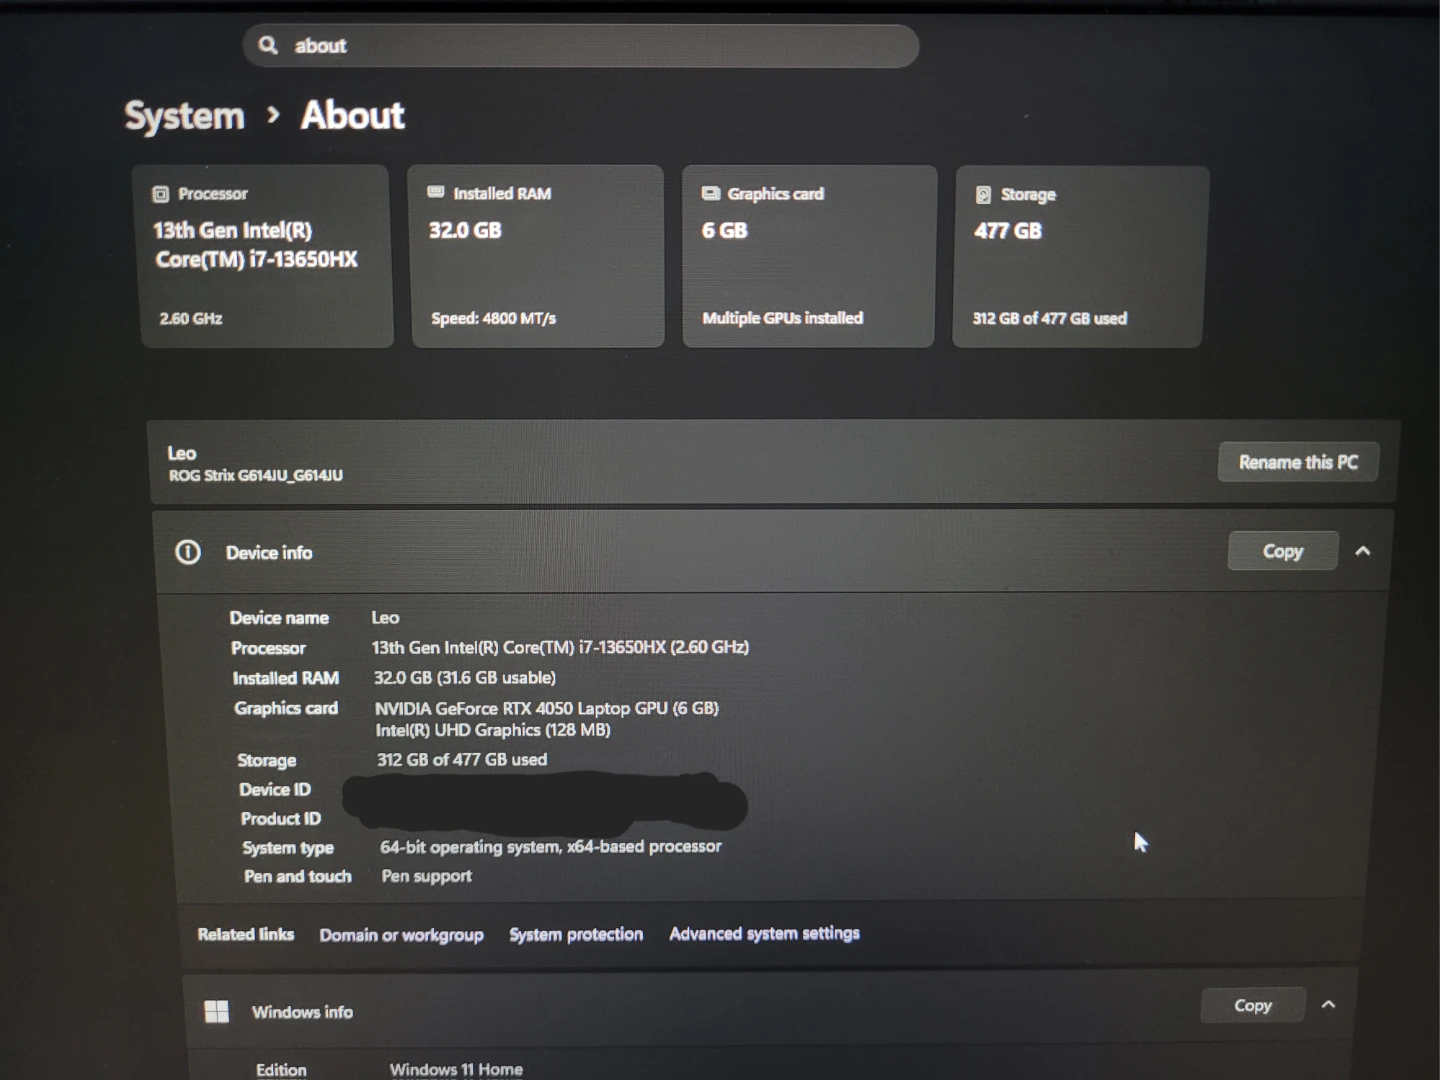Click the Device info section header title

coord(269,552)
